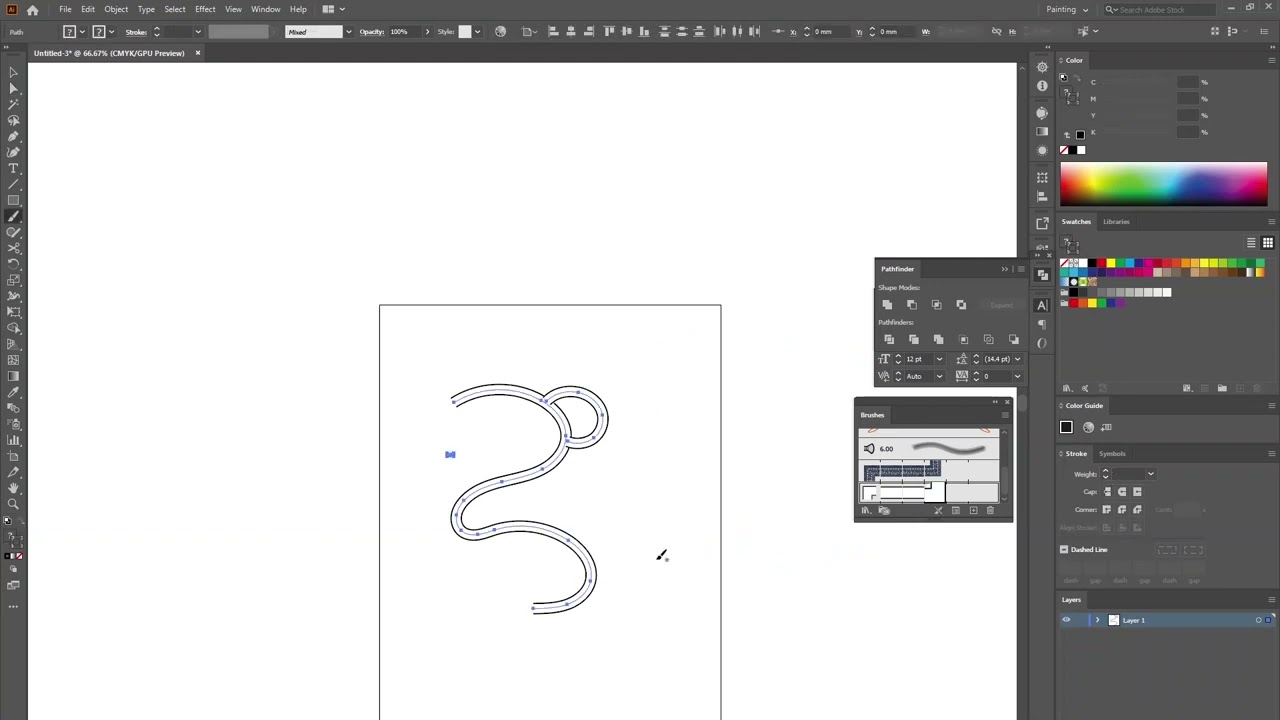
Task: Choose the Miter Join corner option
Action: 1106,510
